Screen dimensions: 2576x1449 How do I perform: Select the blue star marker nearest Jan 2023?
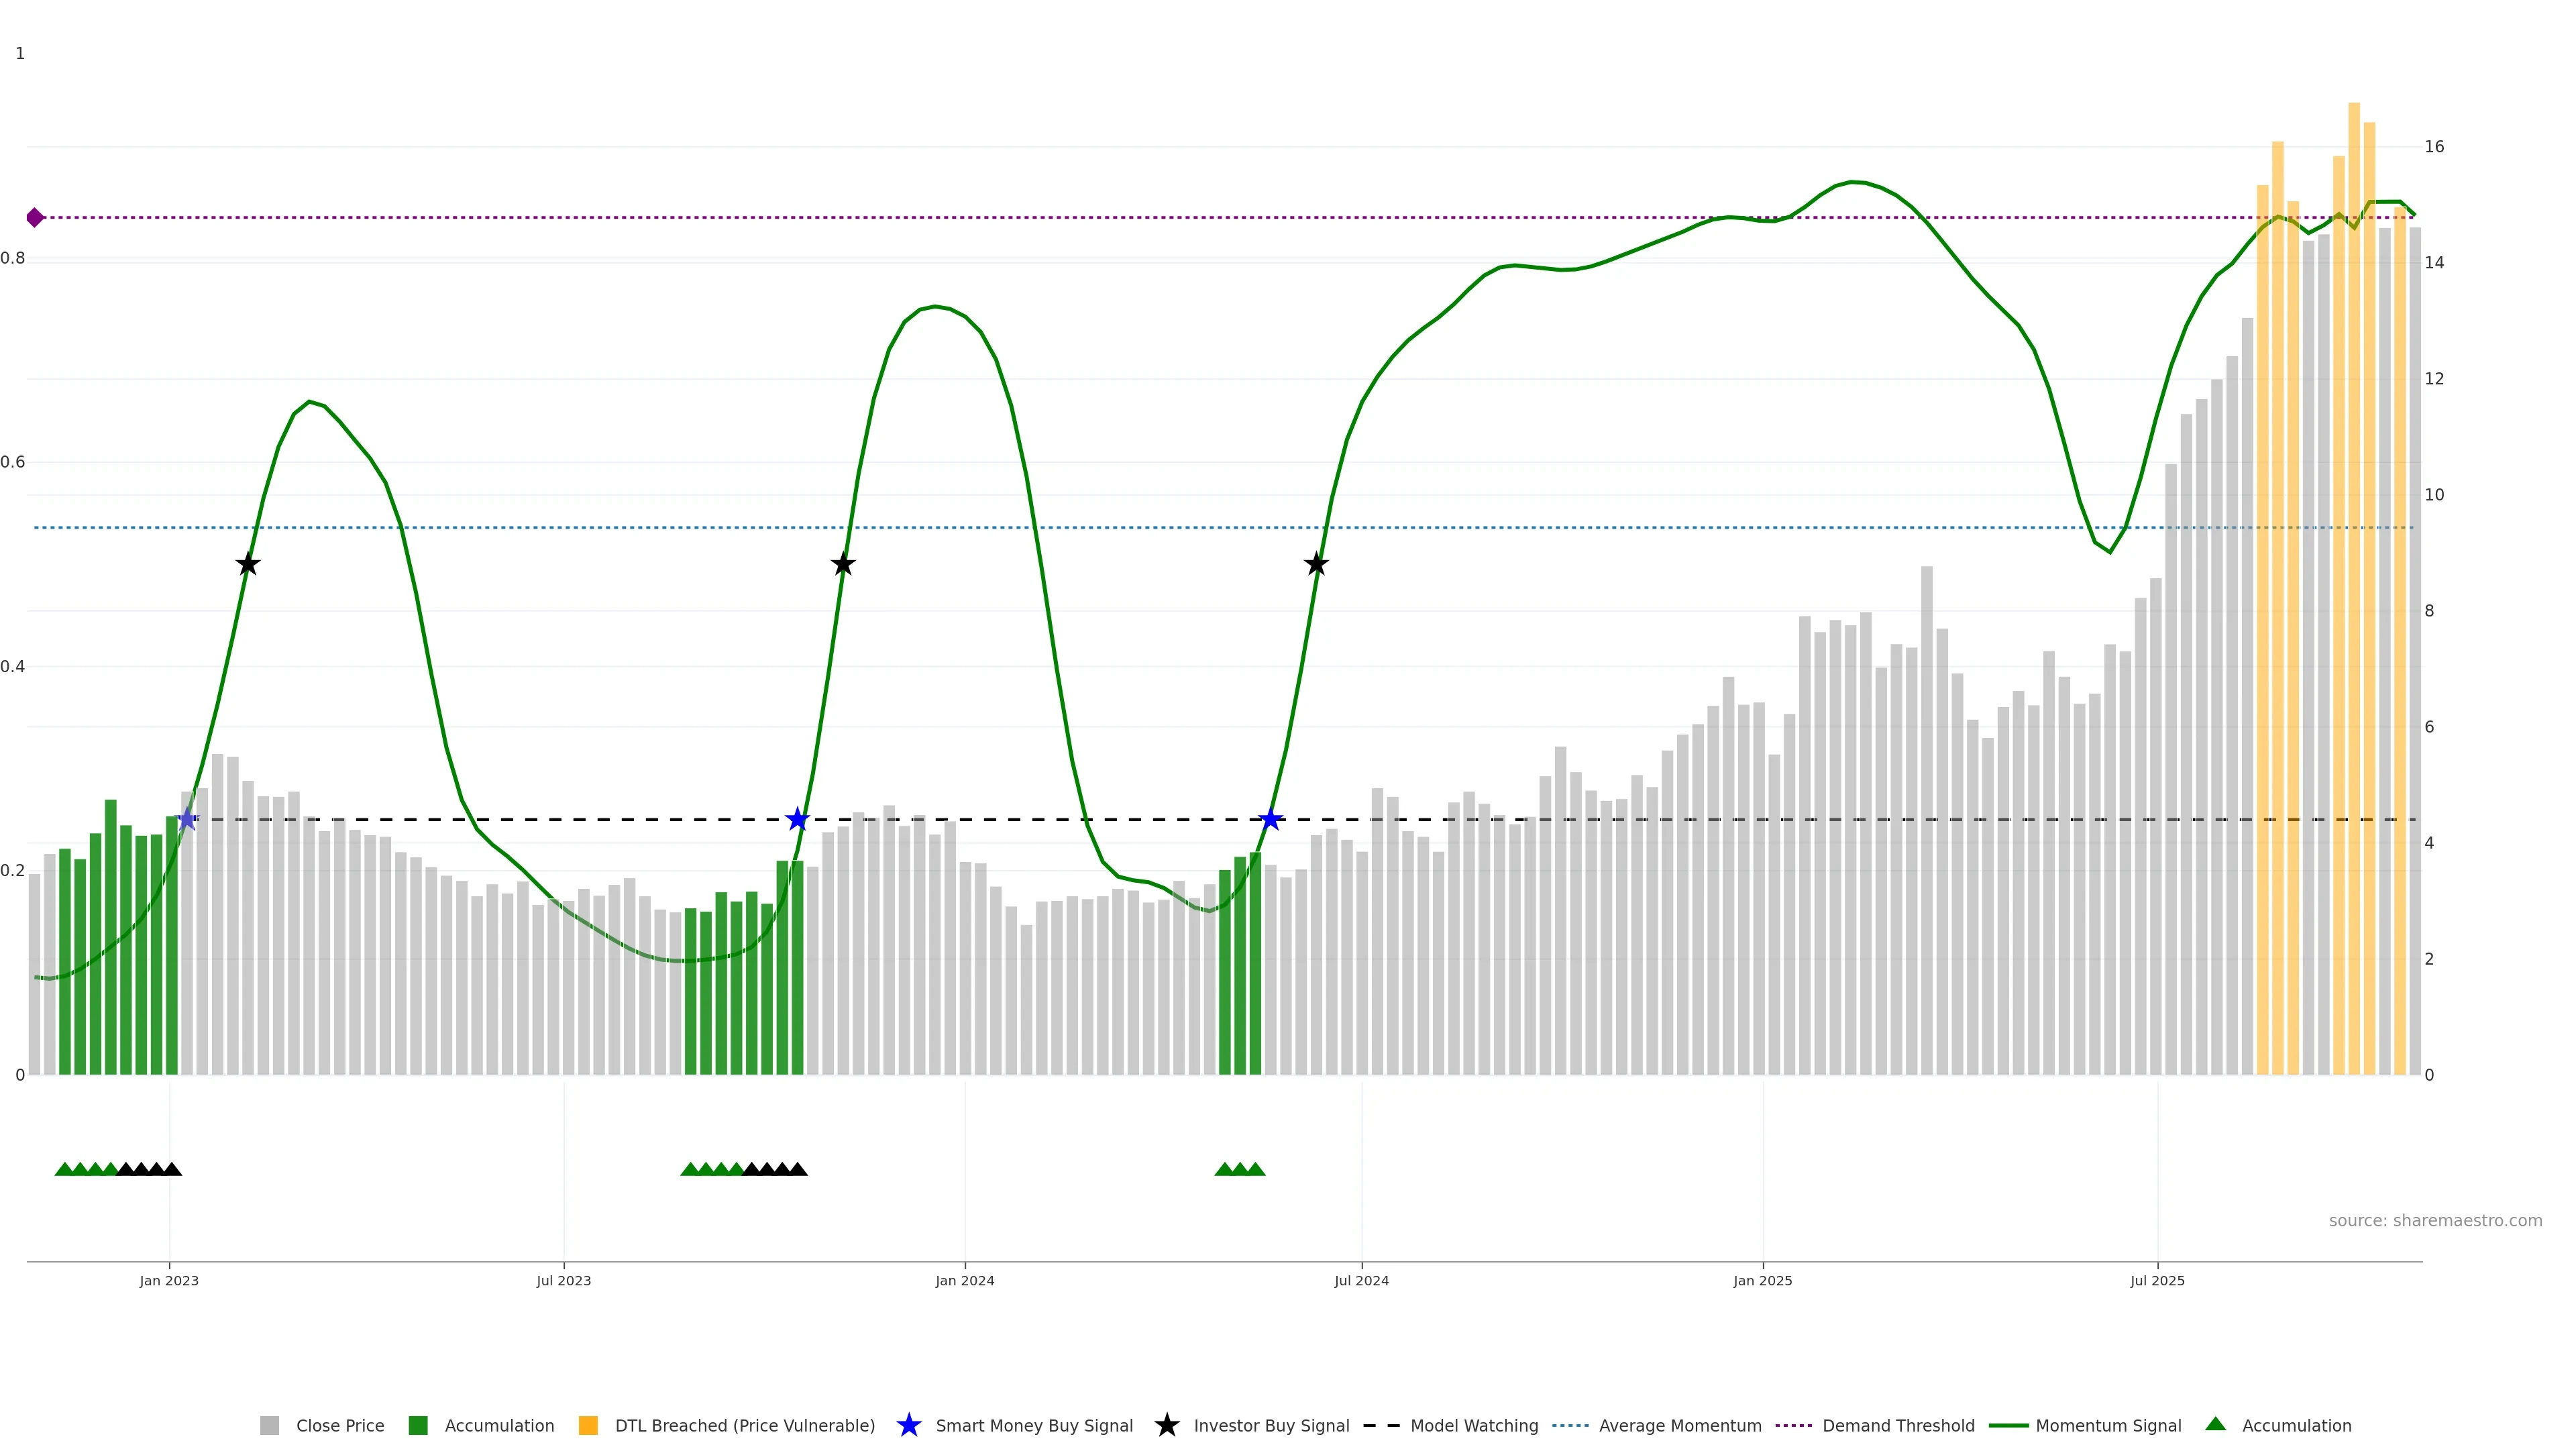pyautogui.click(x=187, y=819)
